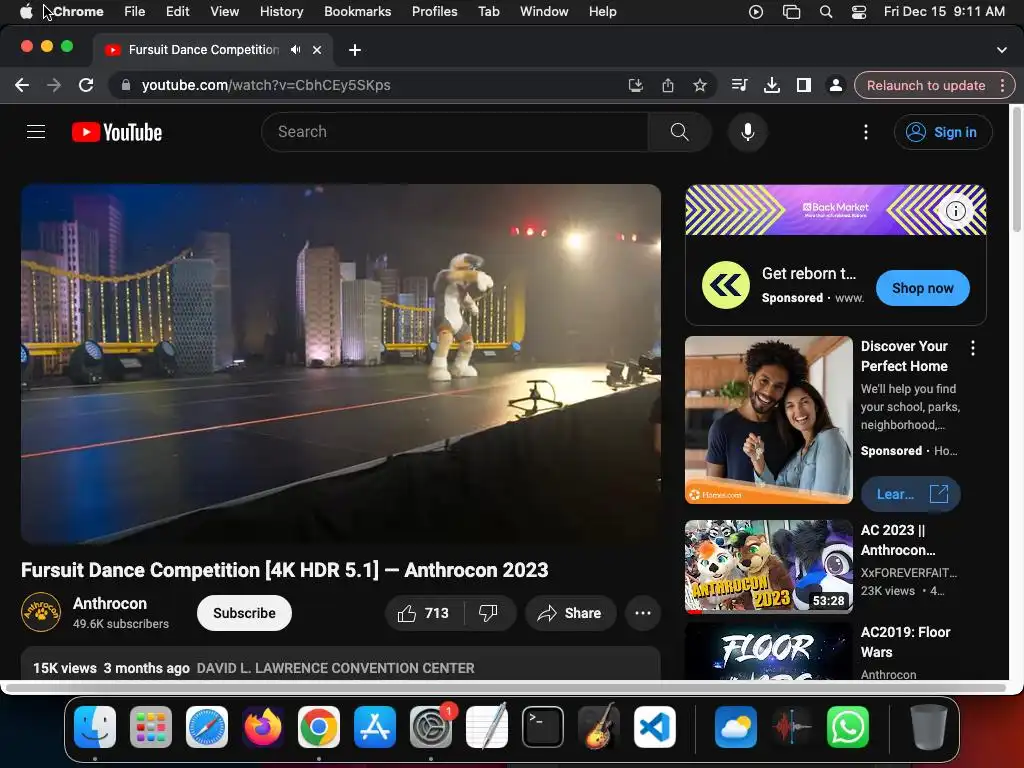Open YouTube settings three-dot menu
Image resolution: width=1024 pixels, height=768 pixels.
866,132
